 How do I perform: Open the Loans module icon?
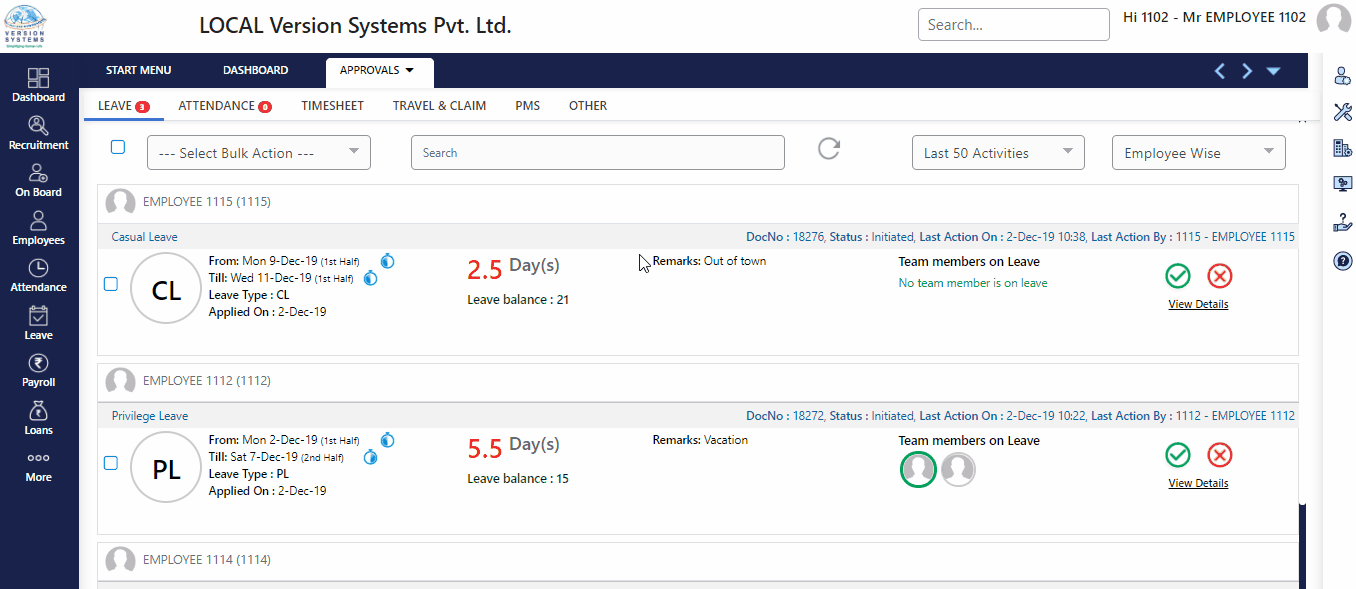(x=38, y=417)
